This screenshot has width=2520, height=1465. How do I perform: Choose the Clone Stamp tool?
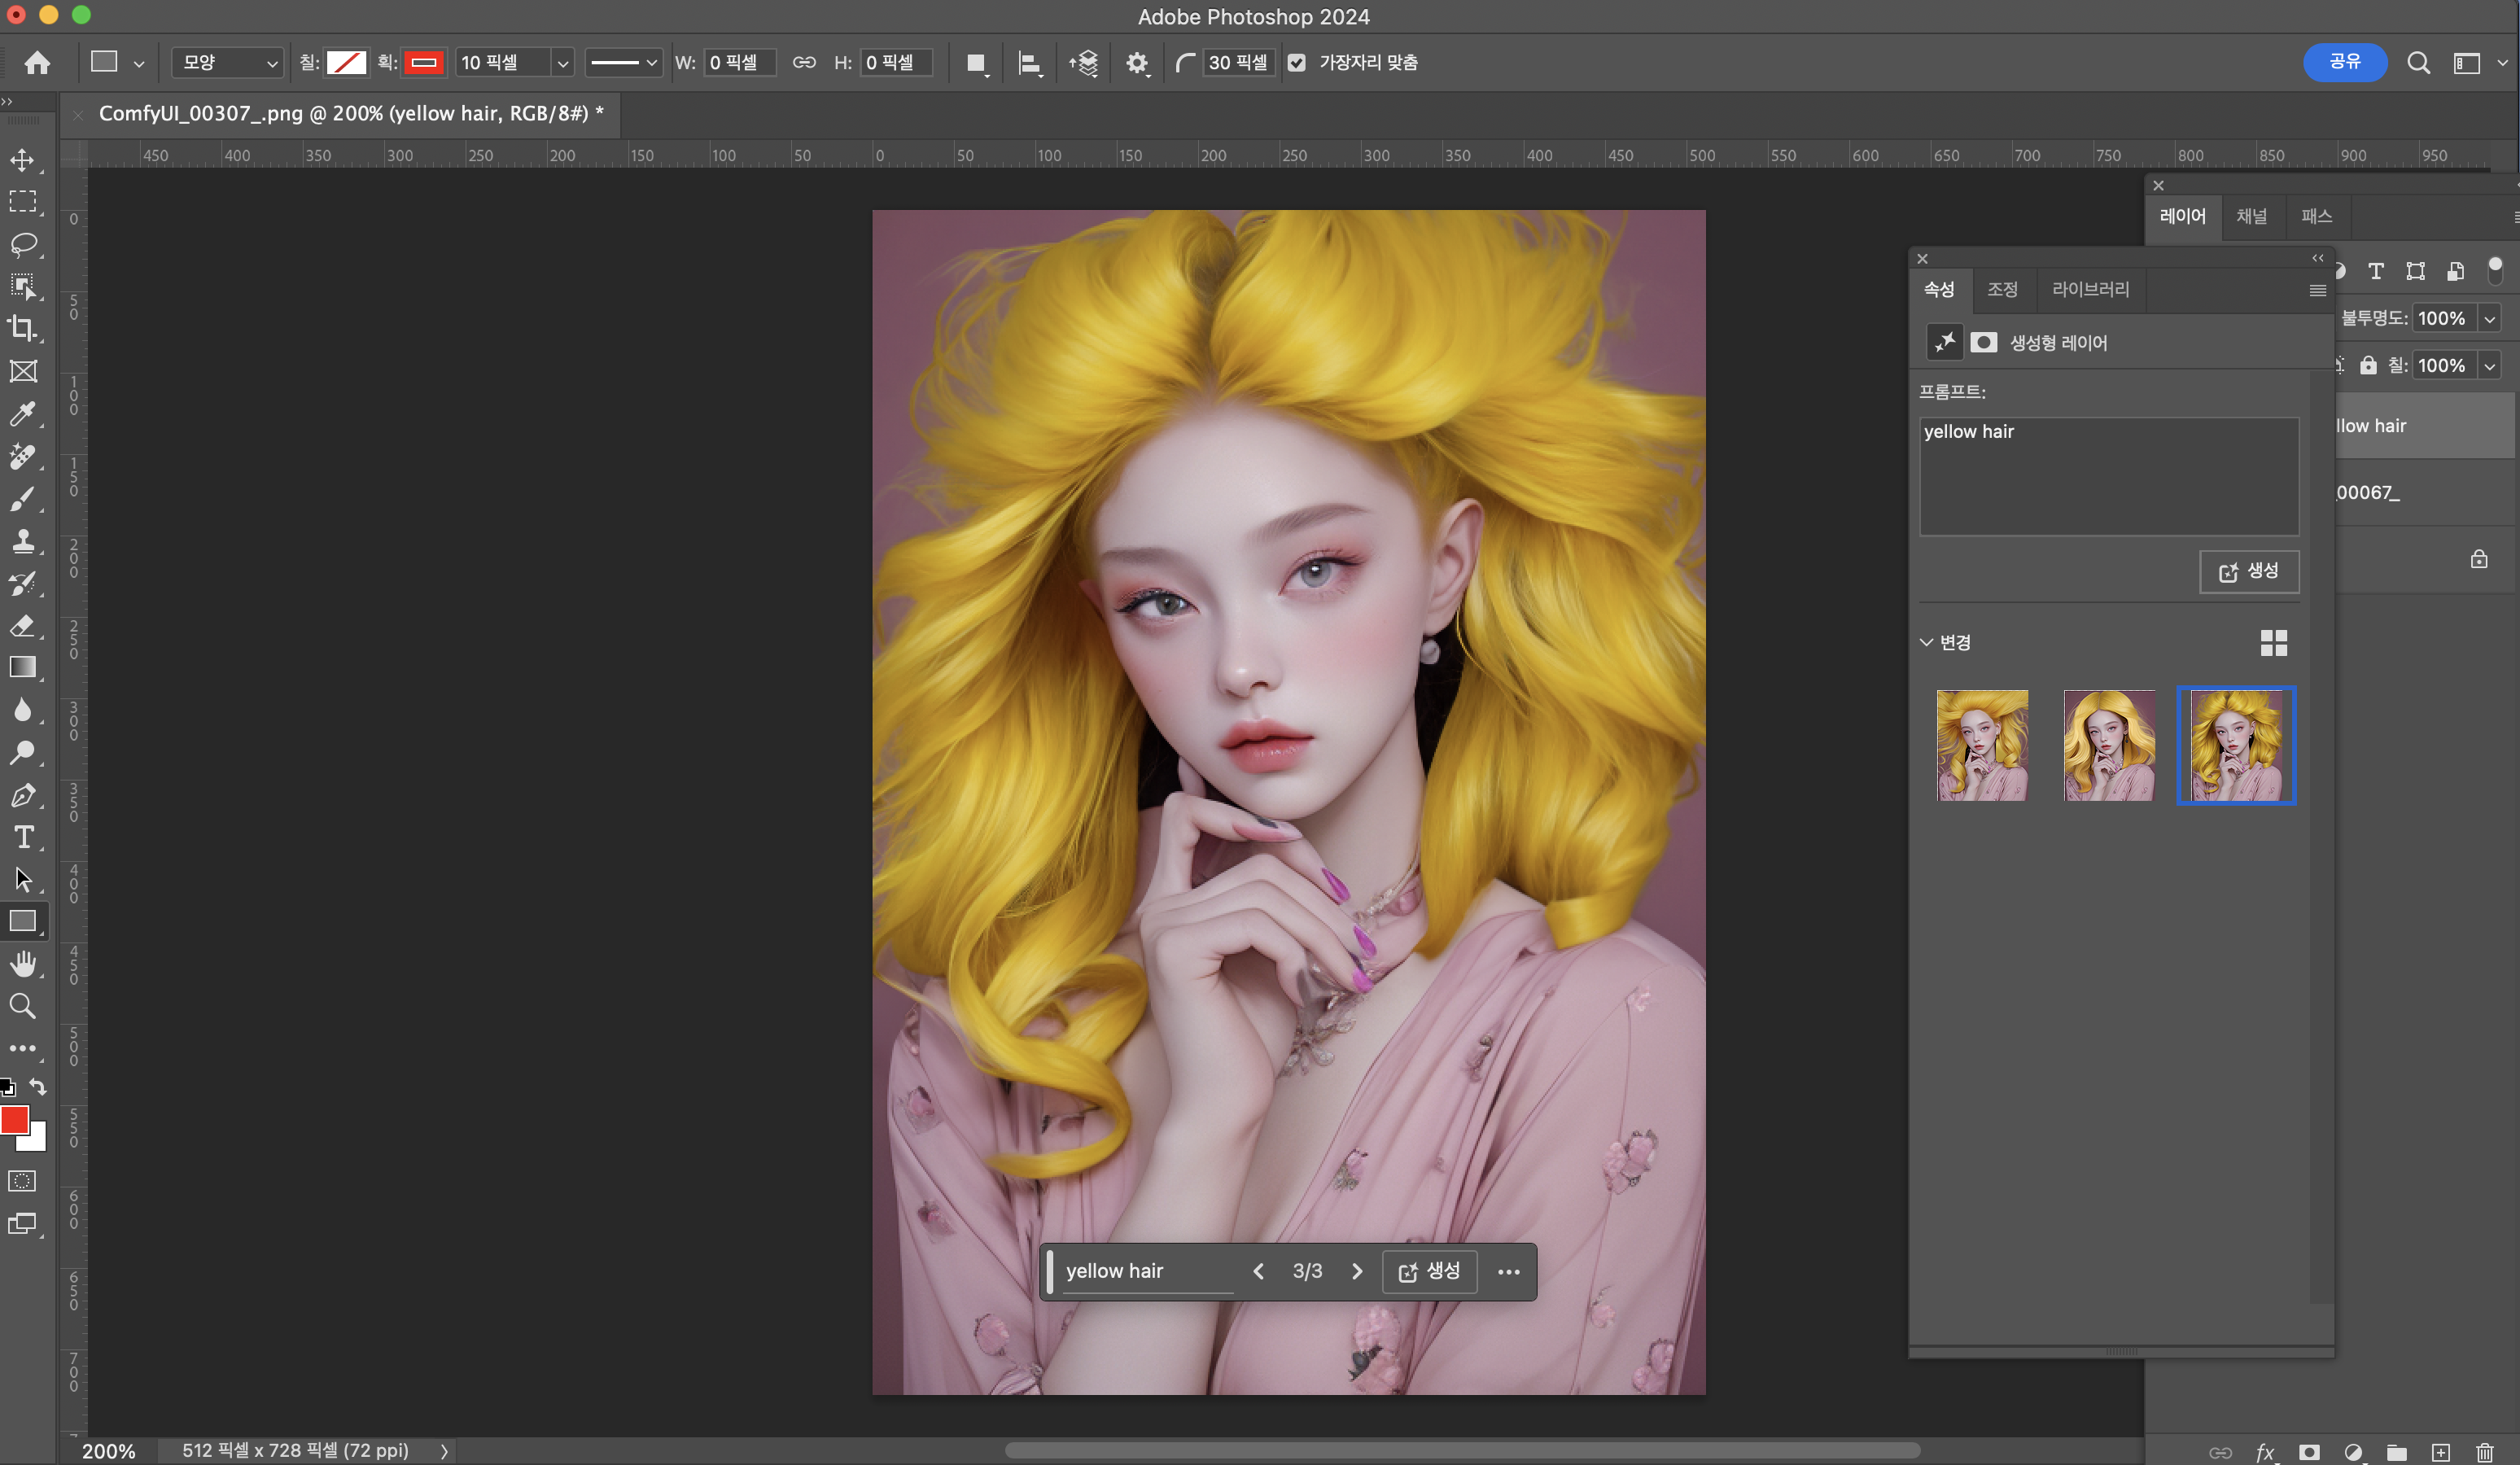23,541
